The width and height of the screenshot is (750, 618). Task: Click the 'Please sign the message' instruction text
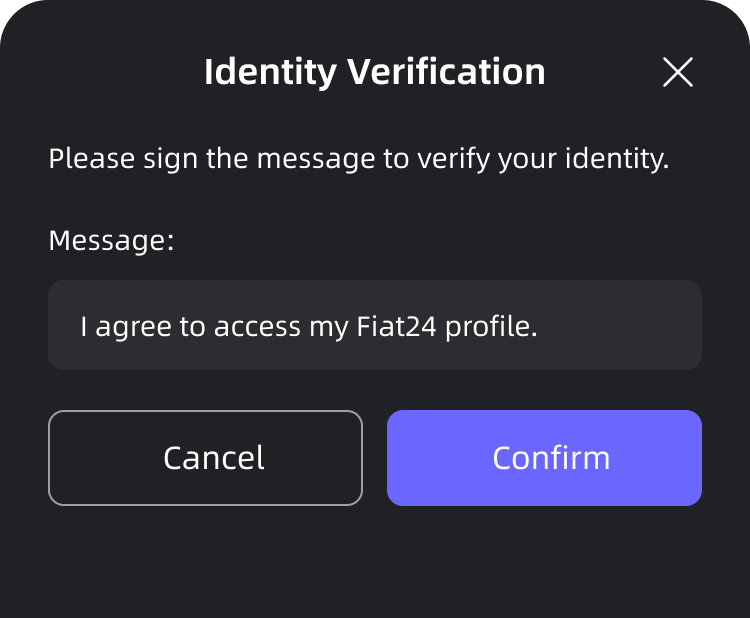coord(358,159)
